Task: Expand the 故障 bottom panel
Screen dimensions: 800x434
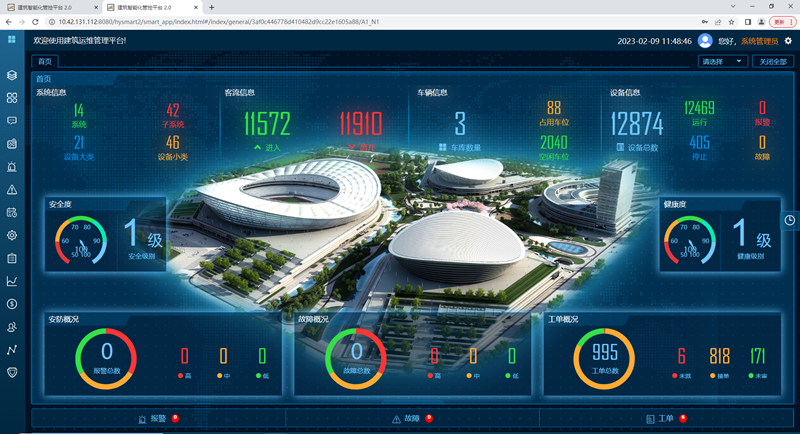Action: pos(412,418)
